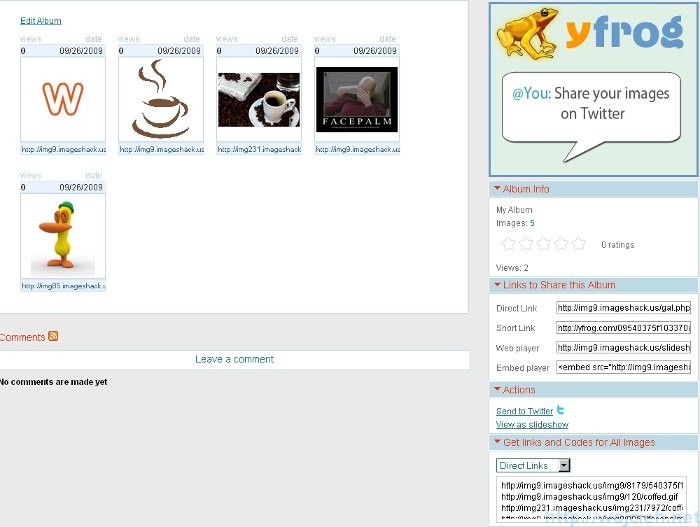Click the img85 URL under duck thumbnail
The image size is (700, 527).
click(x=63, y=286)
